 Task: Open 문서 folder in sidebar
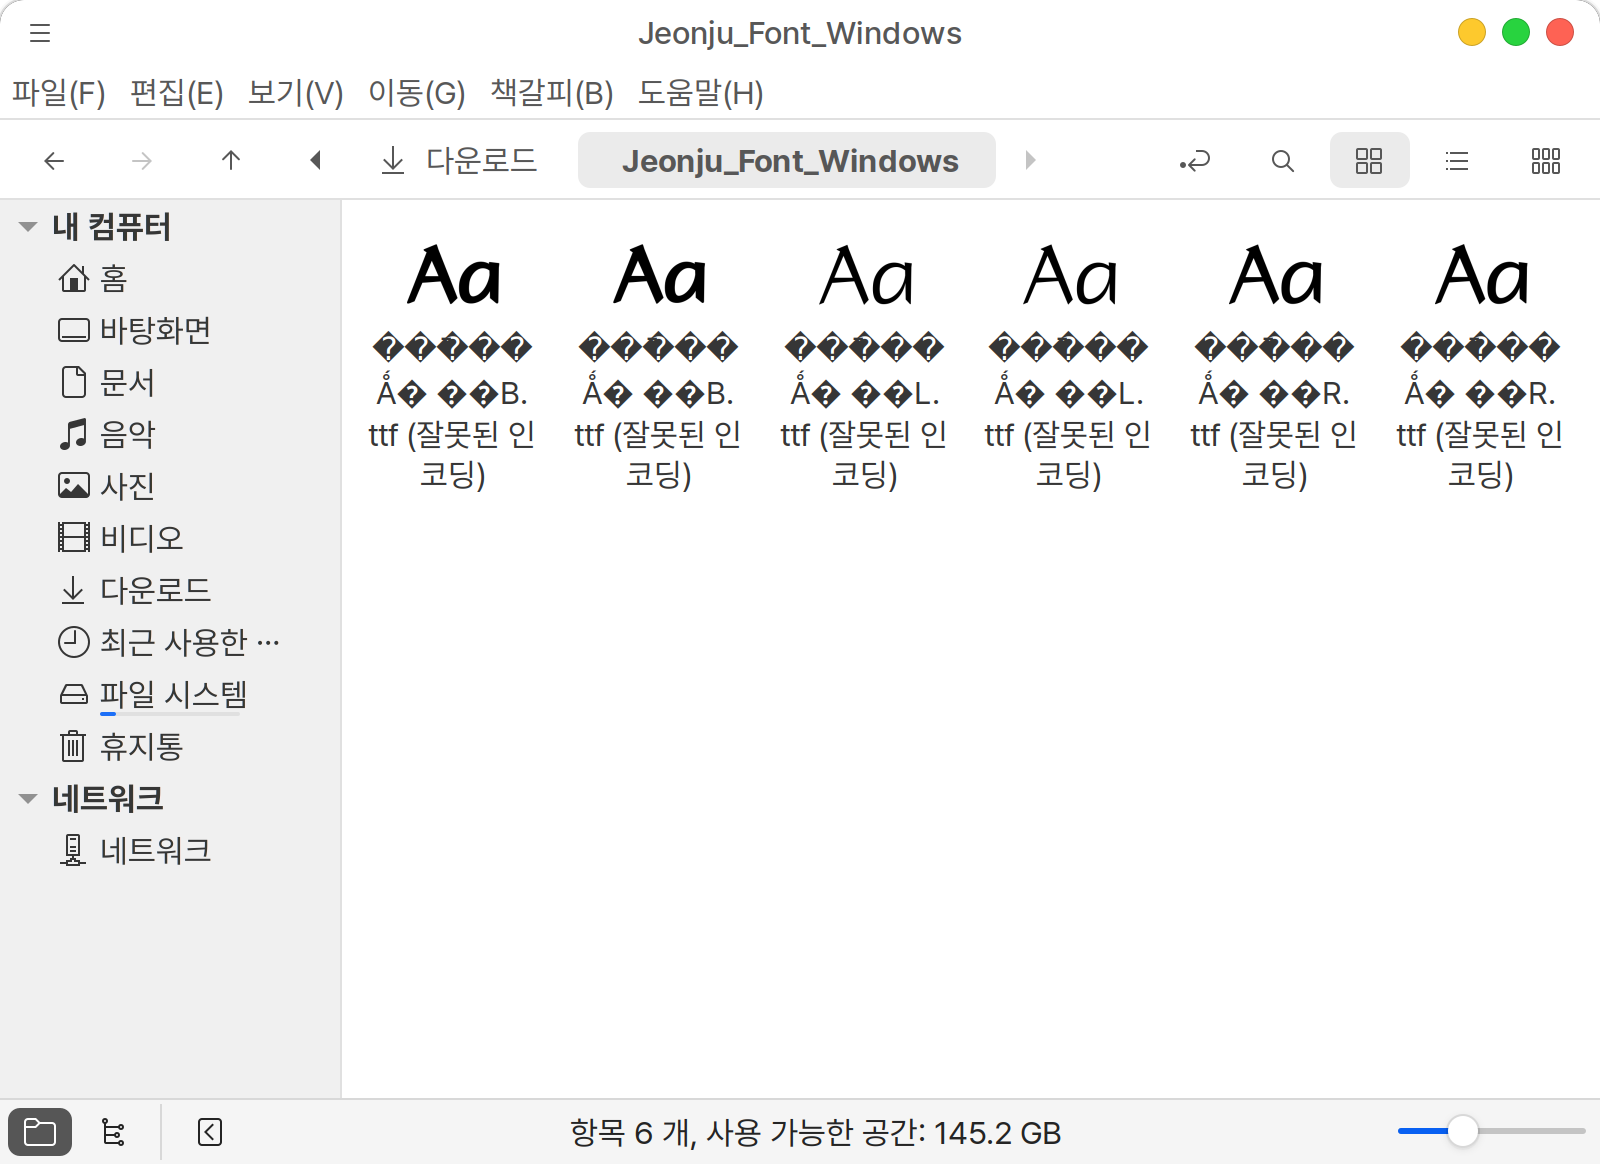[x=170, y=382]
